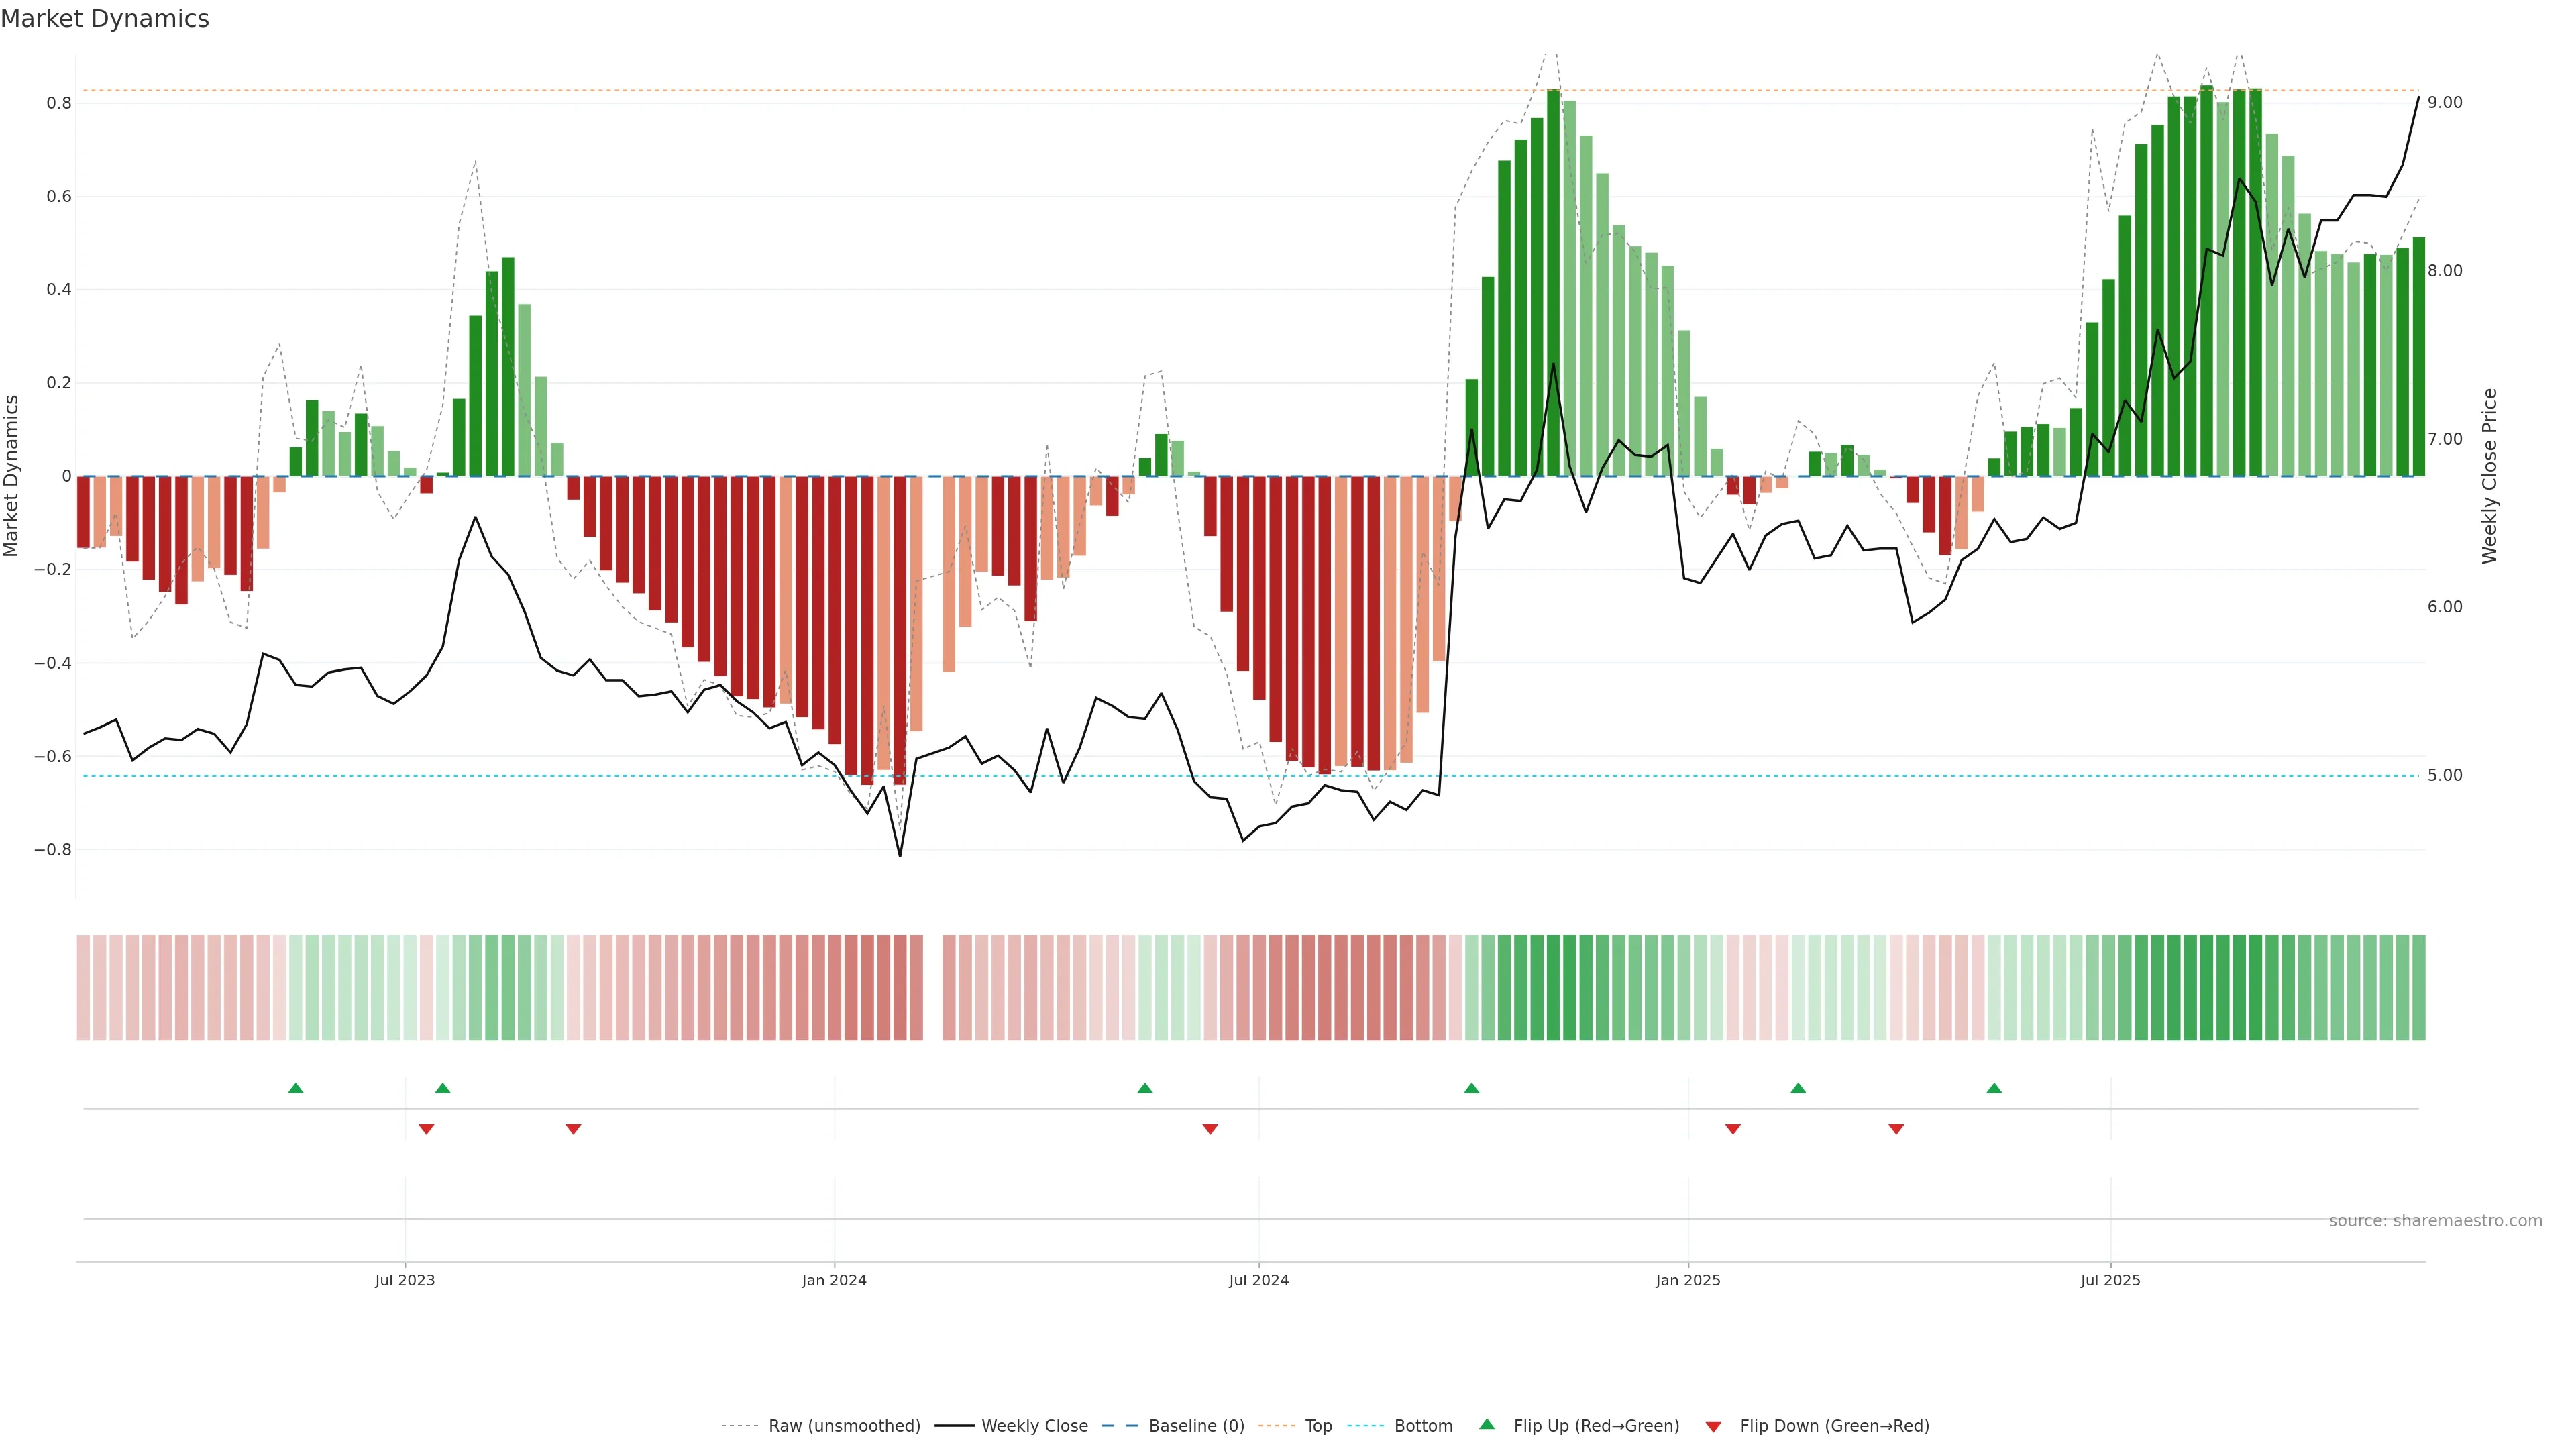Click the Market Dynamics chart title

(105, 19)
